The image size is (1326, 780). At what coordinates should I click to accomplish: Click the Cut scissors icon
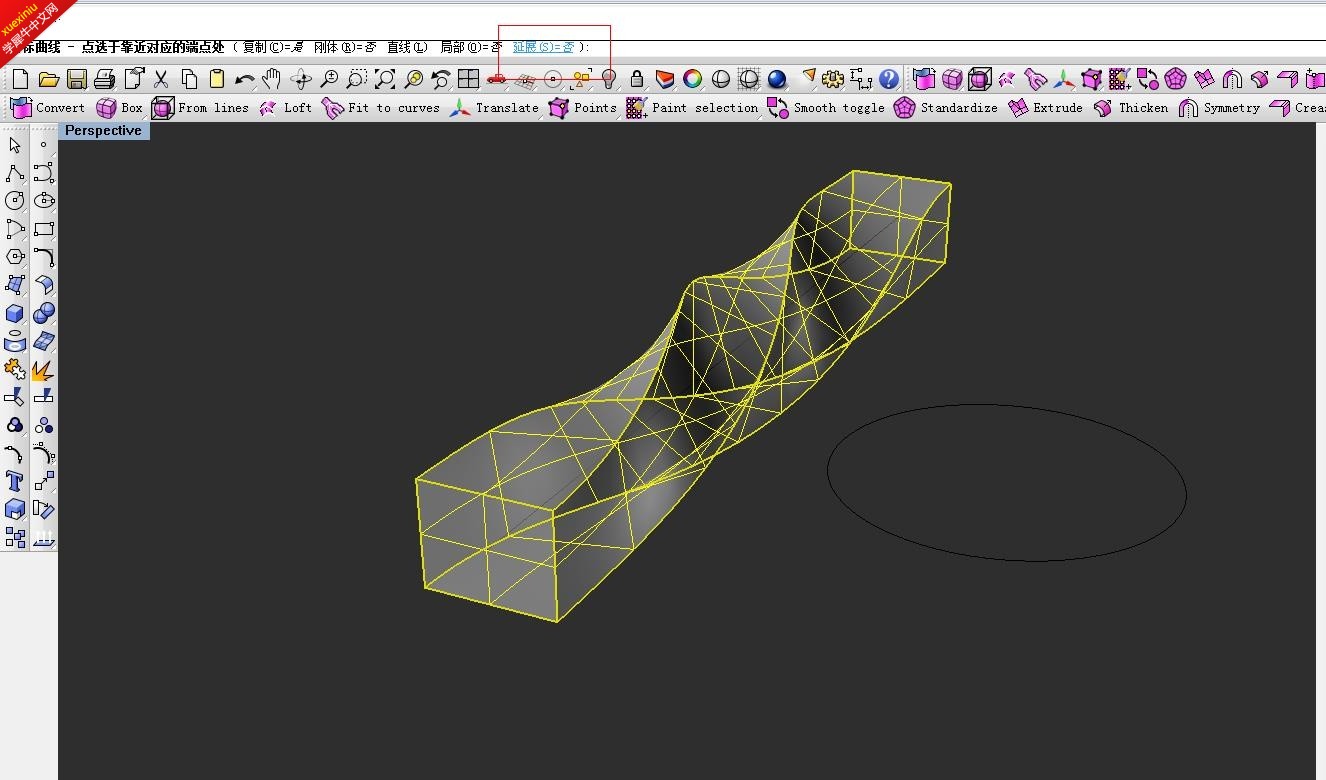tap(161, 79)
